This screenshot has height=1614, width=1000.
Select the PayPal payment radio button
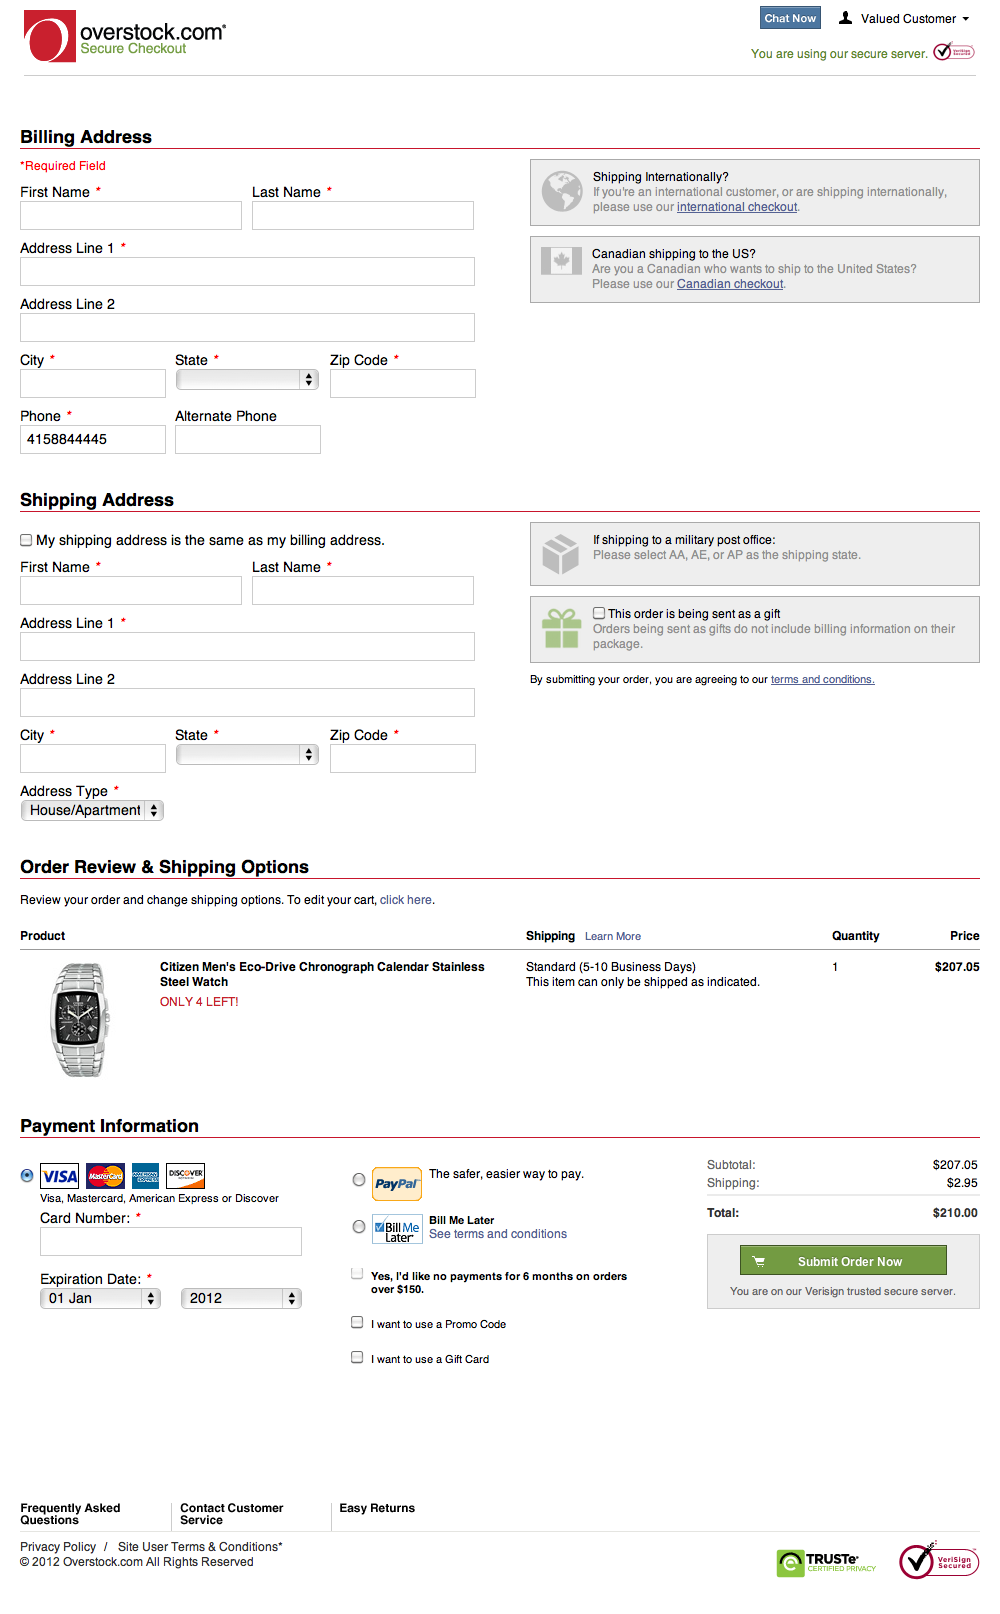(x=358, y=1180)
